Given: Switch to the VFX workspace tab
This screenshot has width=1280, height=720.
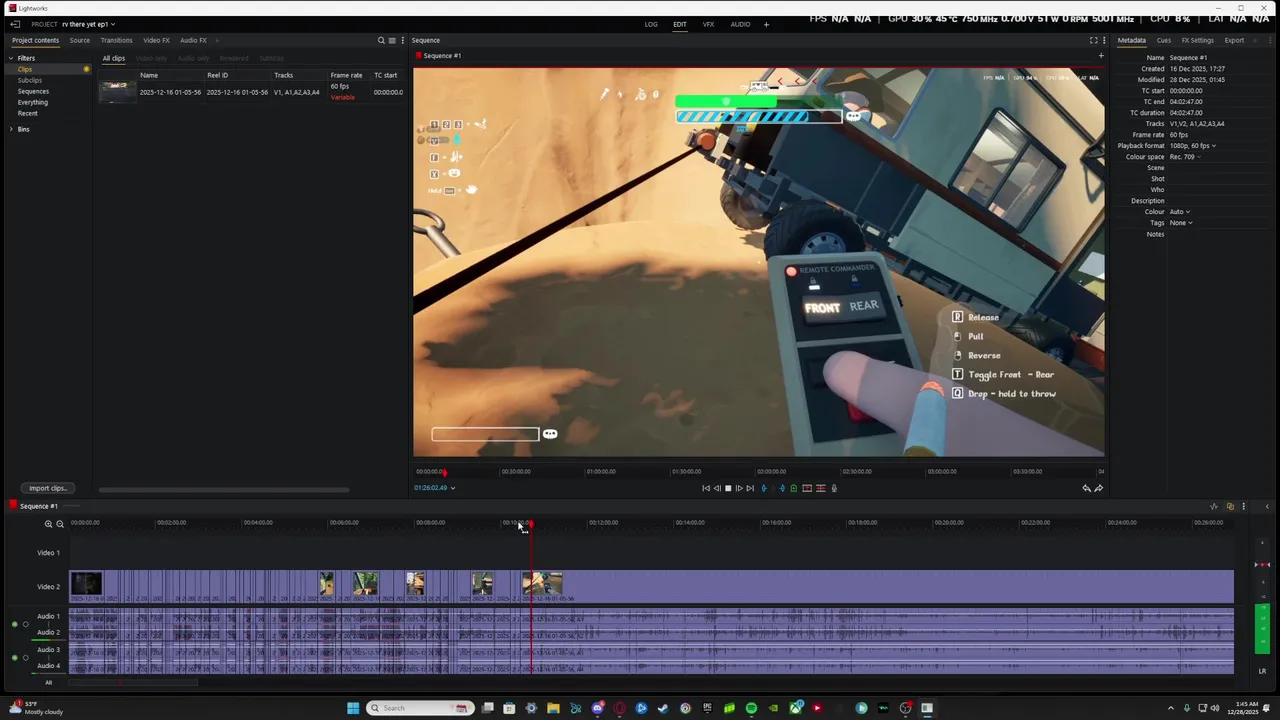Looking at the screenshot, I should click(708, 24).
